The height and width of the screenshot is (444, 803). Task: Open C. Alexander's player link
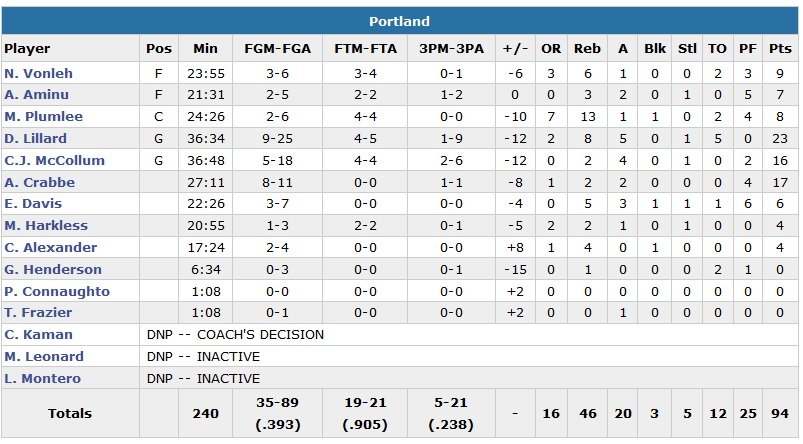(50, 248)
